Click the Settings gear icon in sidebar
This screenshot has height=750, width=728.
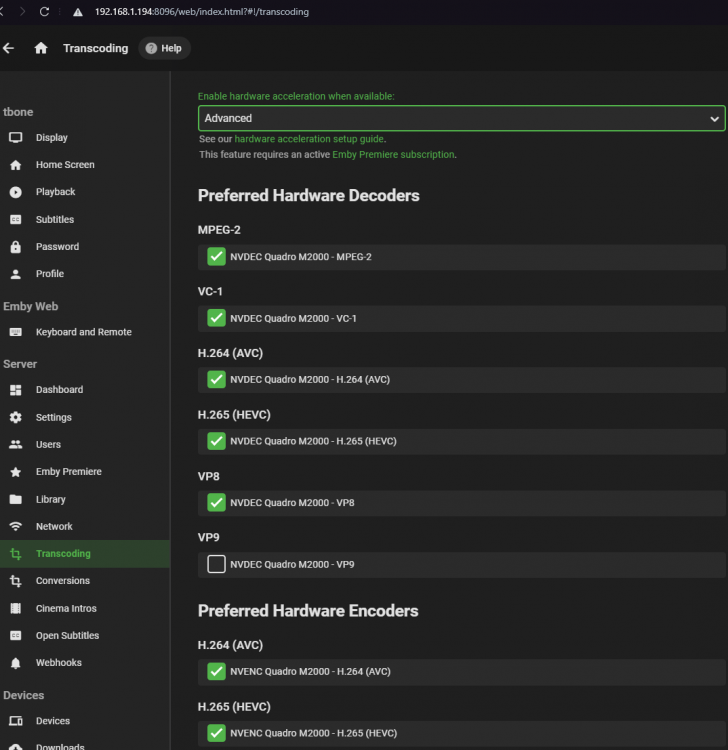(16, 418)
